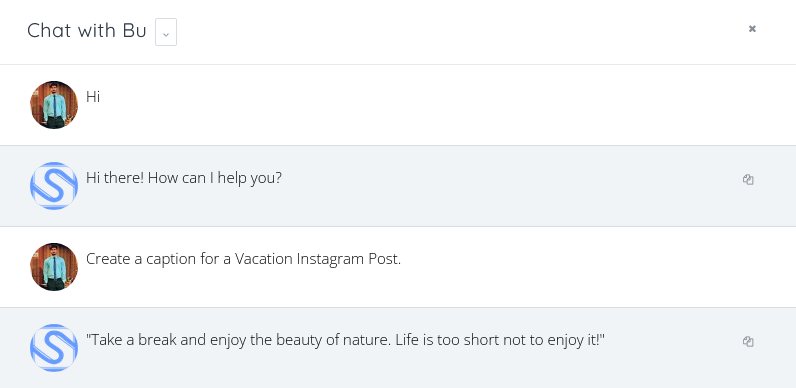Image resolution: width=796 pixels, height=388 pixels.
Task: Copy the generated vacation caption reply
Action: click(748, 341)
